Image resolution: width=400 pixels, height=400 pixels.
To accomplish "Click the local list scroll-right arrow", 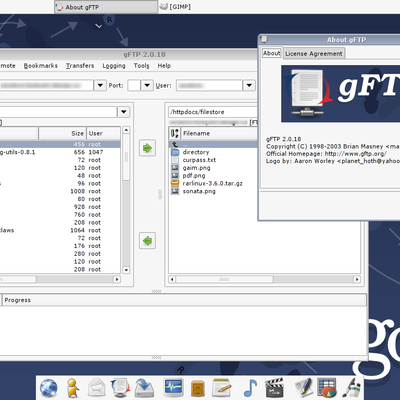I will tap(117, 279).
